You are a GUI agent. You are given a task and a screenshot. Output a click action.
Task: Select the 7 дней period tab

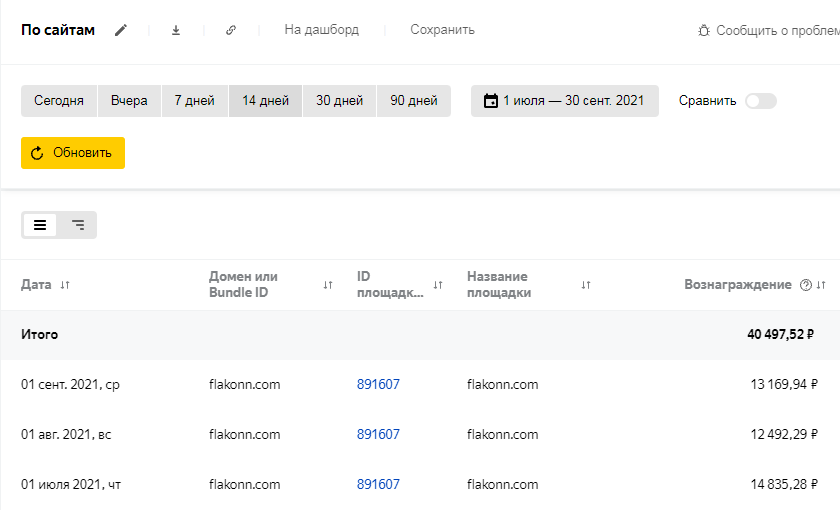pos(194,101)
